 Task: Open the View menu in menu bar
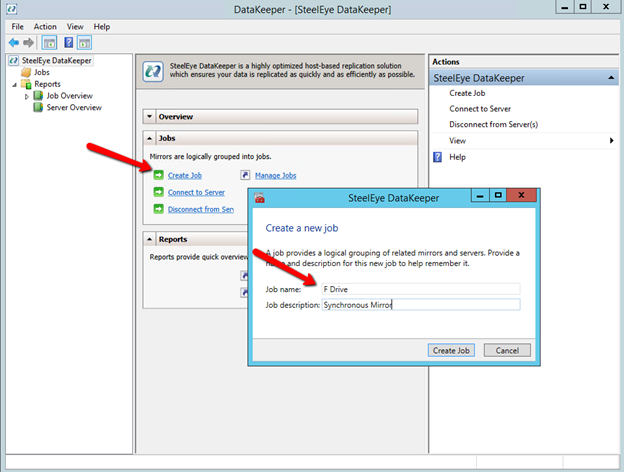pyautogui.click(x=75, y=26)
